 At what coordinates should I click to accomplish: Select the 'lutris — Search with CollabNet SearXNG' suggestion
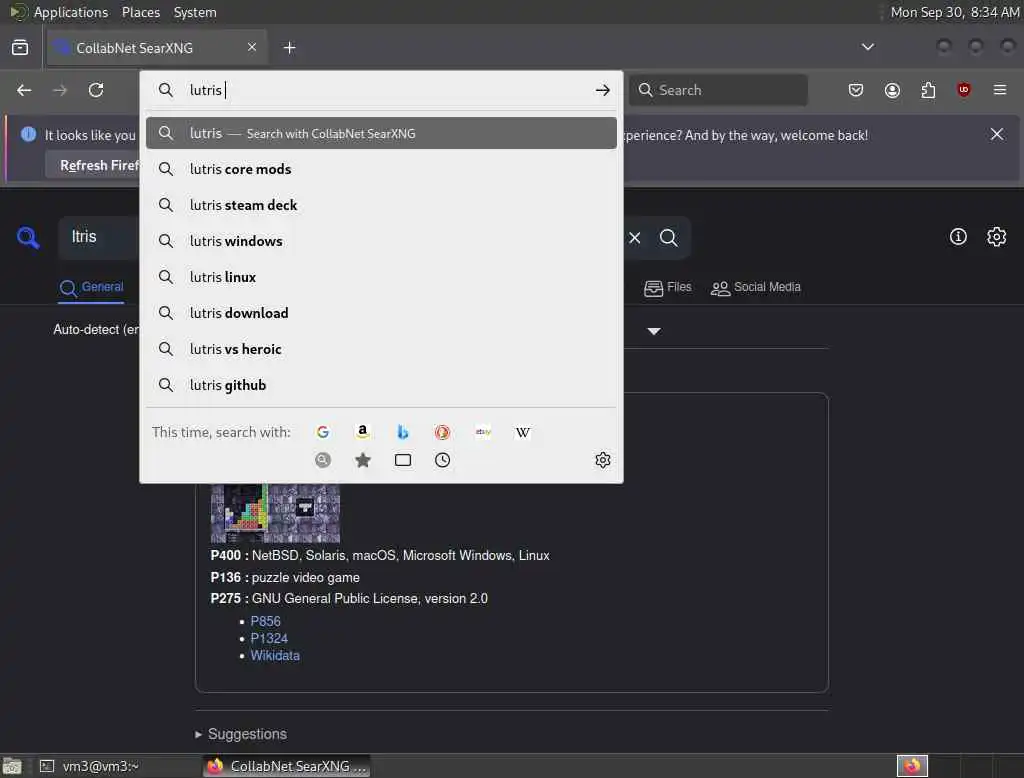point(381,133)
